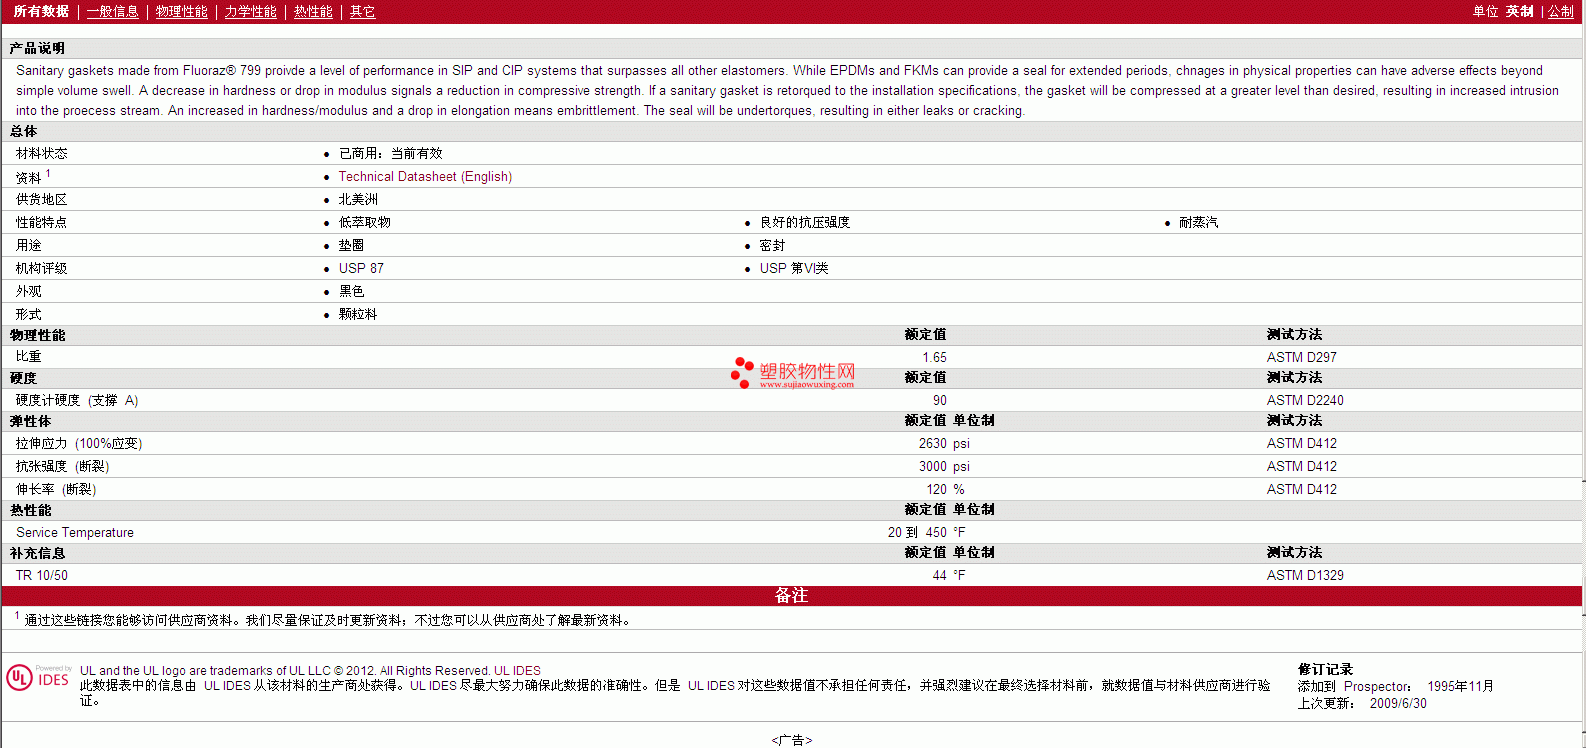
Task: Click the 北美洲 value
Action: [x=358, y=199]
